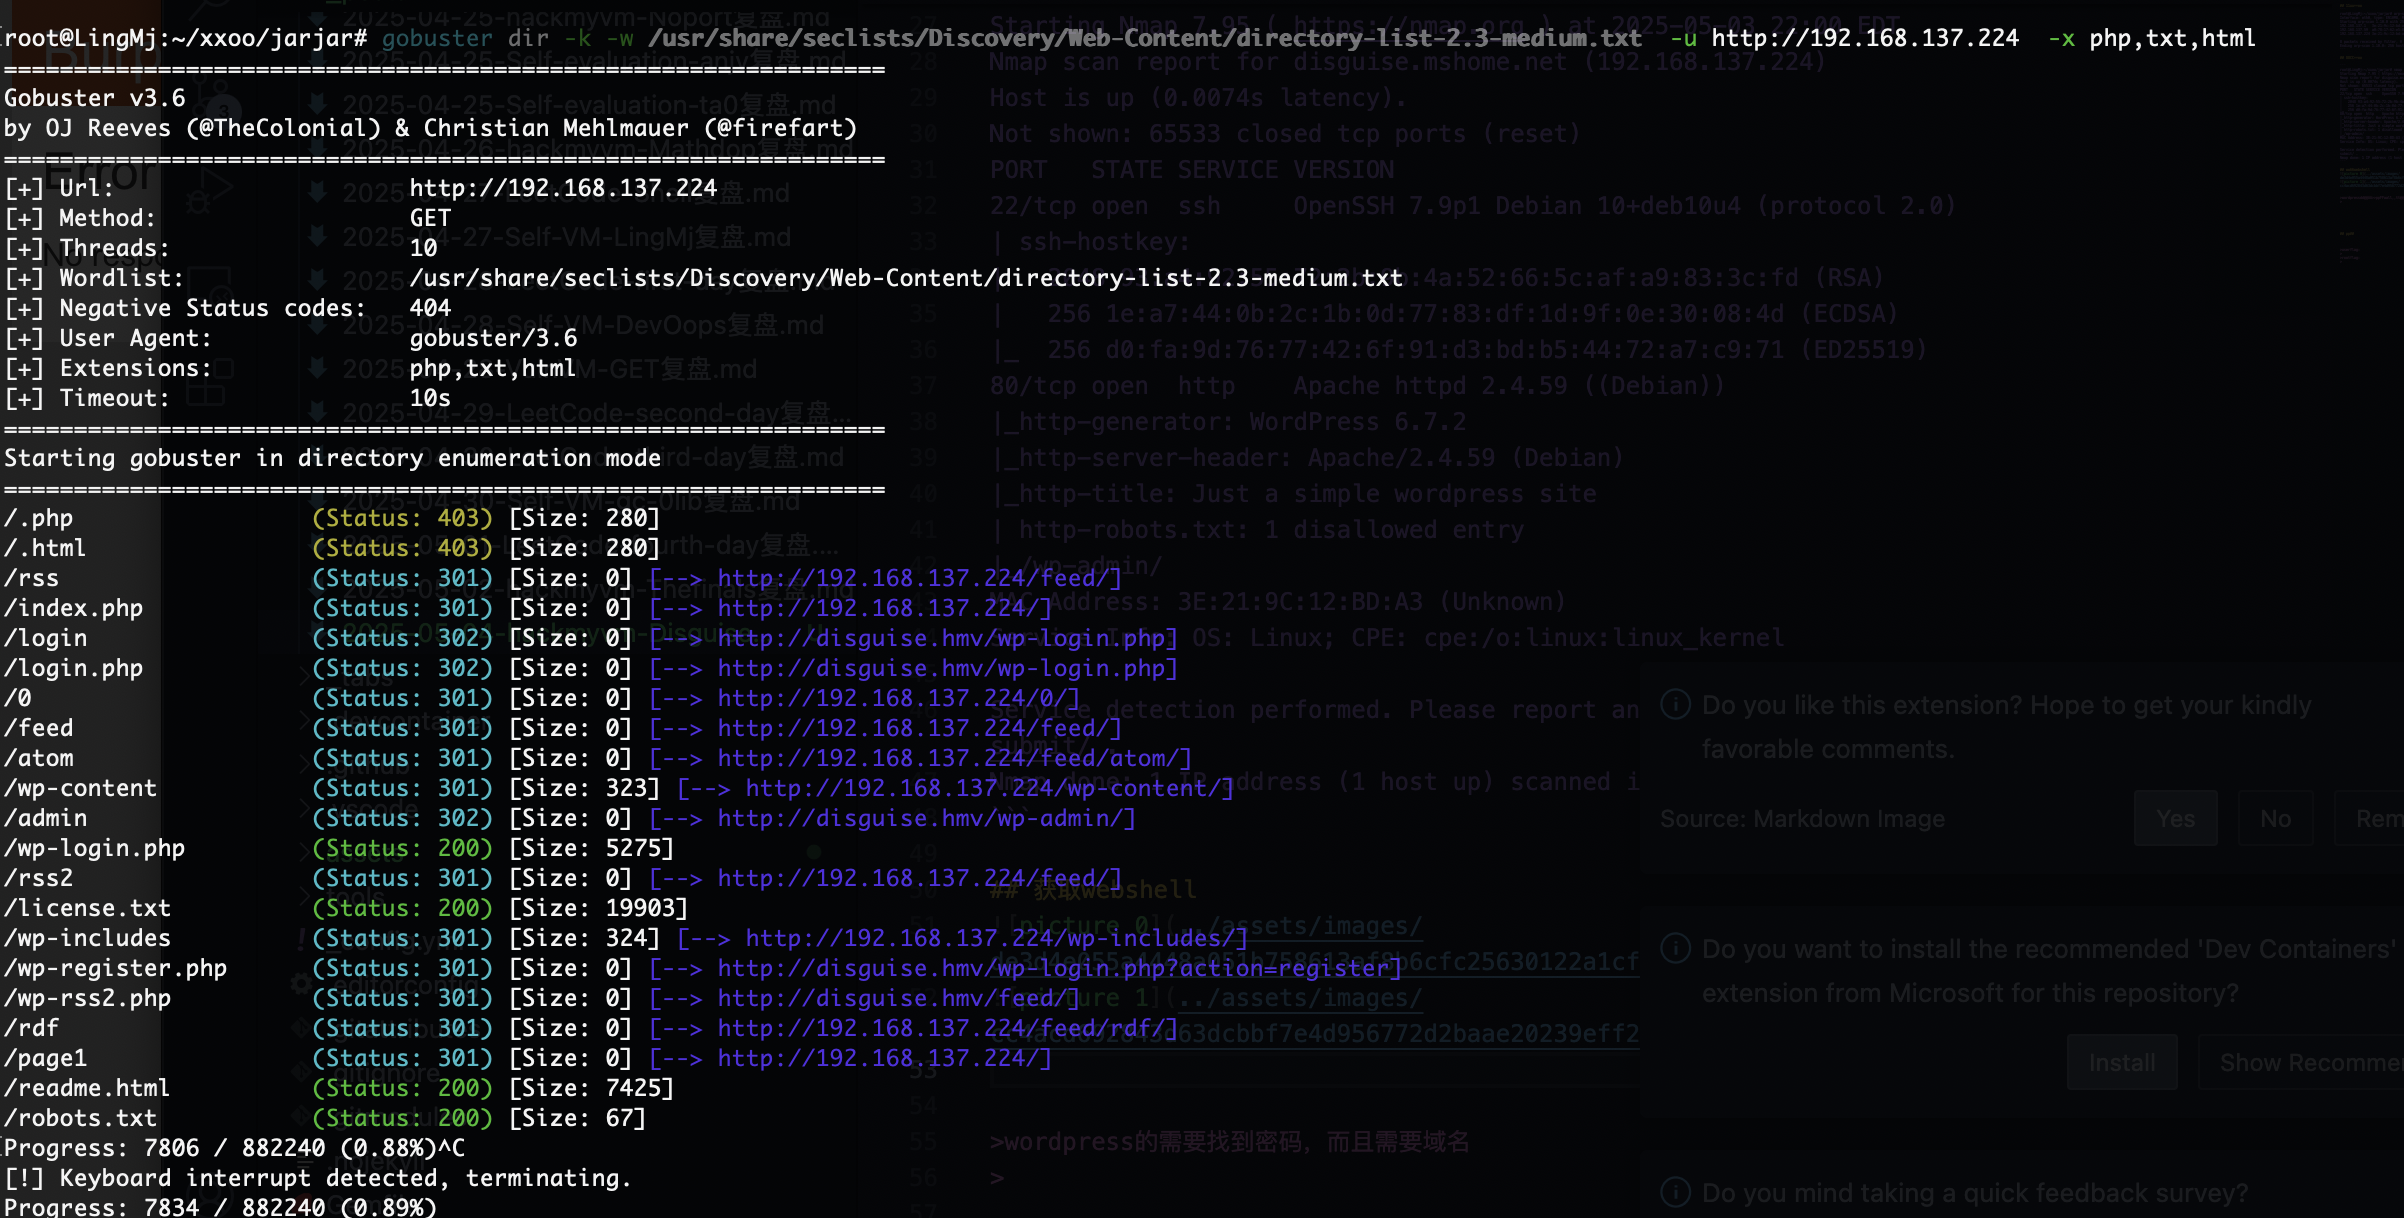Click the Negative Status codes value '404'
2404x1218 pixels.
pyautogui.click(x=431, y=308)
